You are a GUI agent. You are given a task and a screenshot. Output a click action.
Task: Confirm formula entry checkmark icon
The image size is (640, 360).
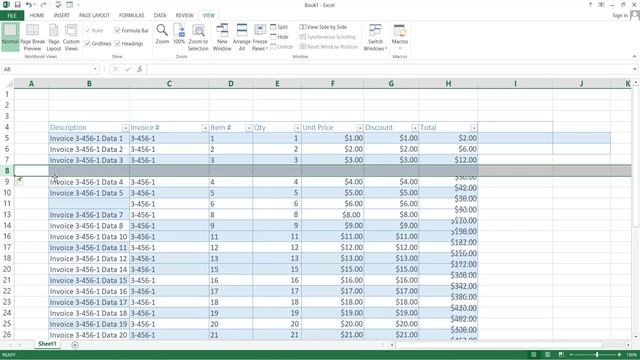(x=128, y=69)
